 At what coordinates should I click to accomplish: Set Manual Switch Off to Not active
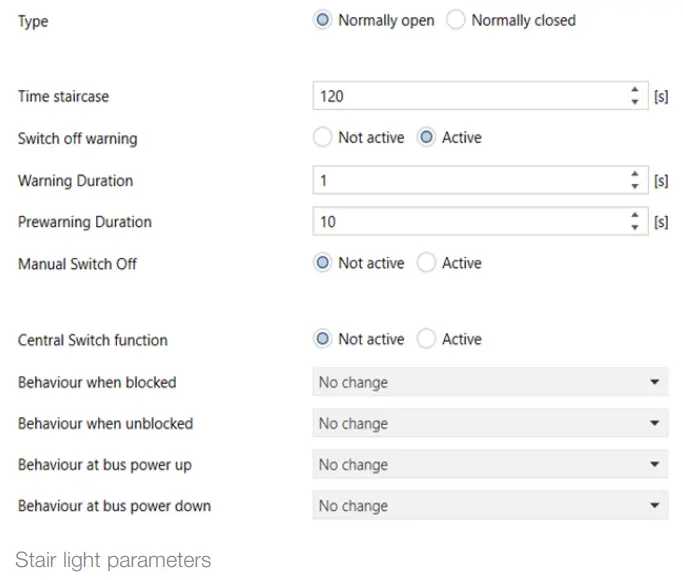coord(323,263)
